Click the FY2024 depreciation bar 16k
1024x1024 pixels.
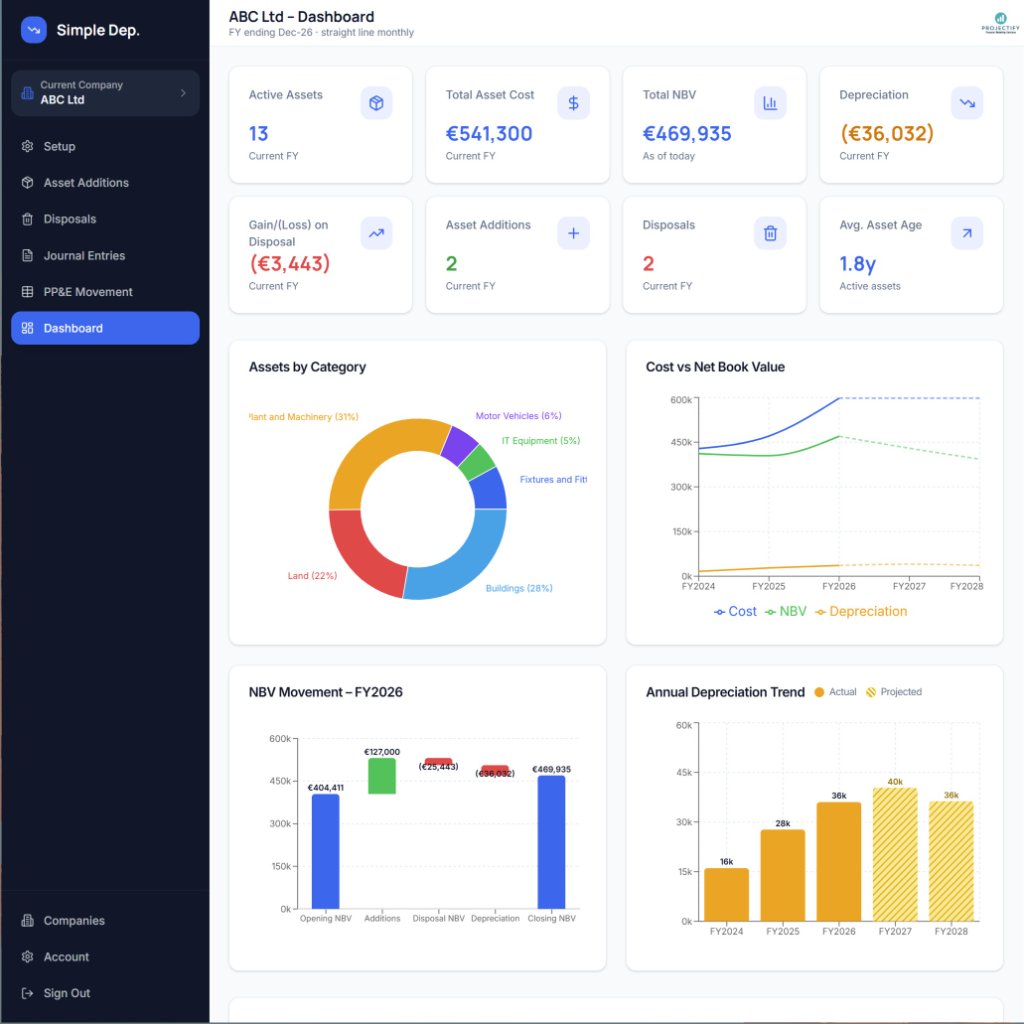(726, 894)
